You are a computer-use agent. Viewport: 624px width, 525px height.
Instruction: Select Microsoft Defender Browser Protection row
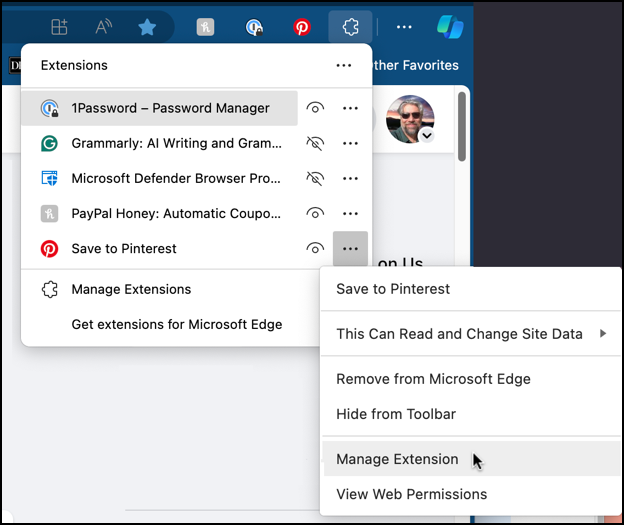pyautogui.click(x=159, y=178)
